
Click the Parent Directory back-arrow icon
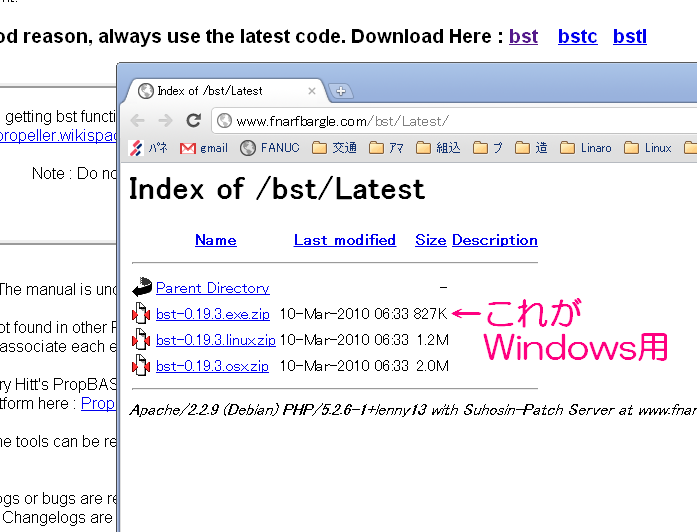[x=141, y=288]
